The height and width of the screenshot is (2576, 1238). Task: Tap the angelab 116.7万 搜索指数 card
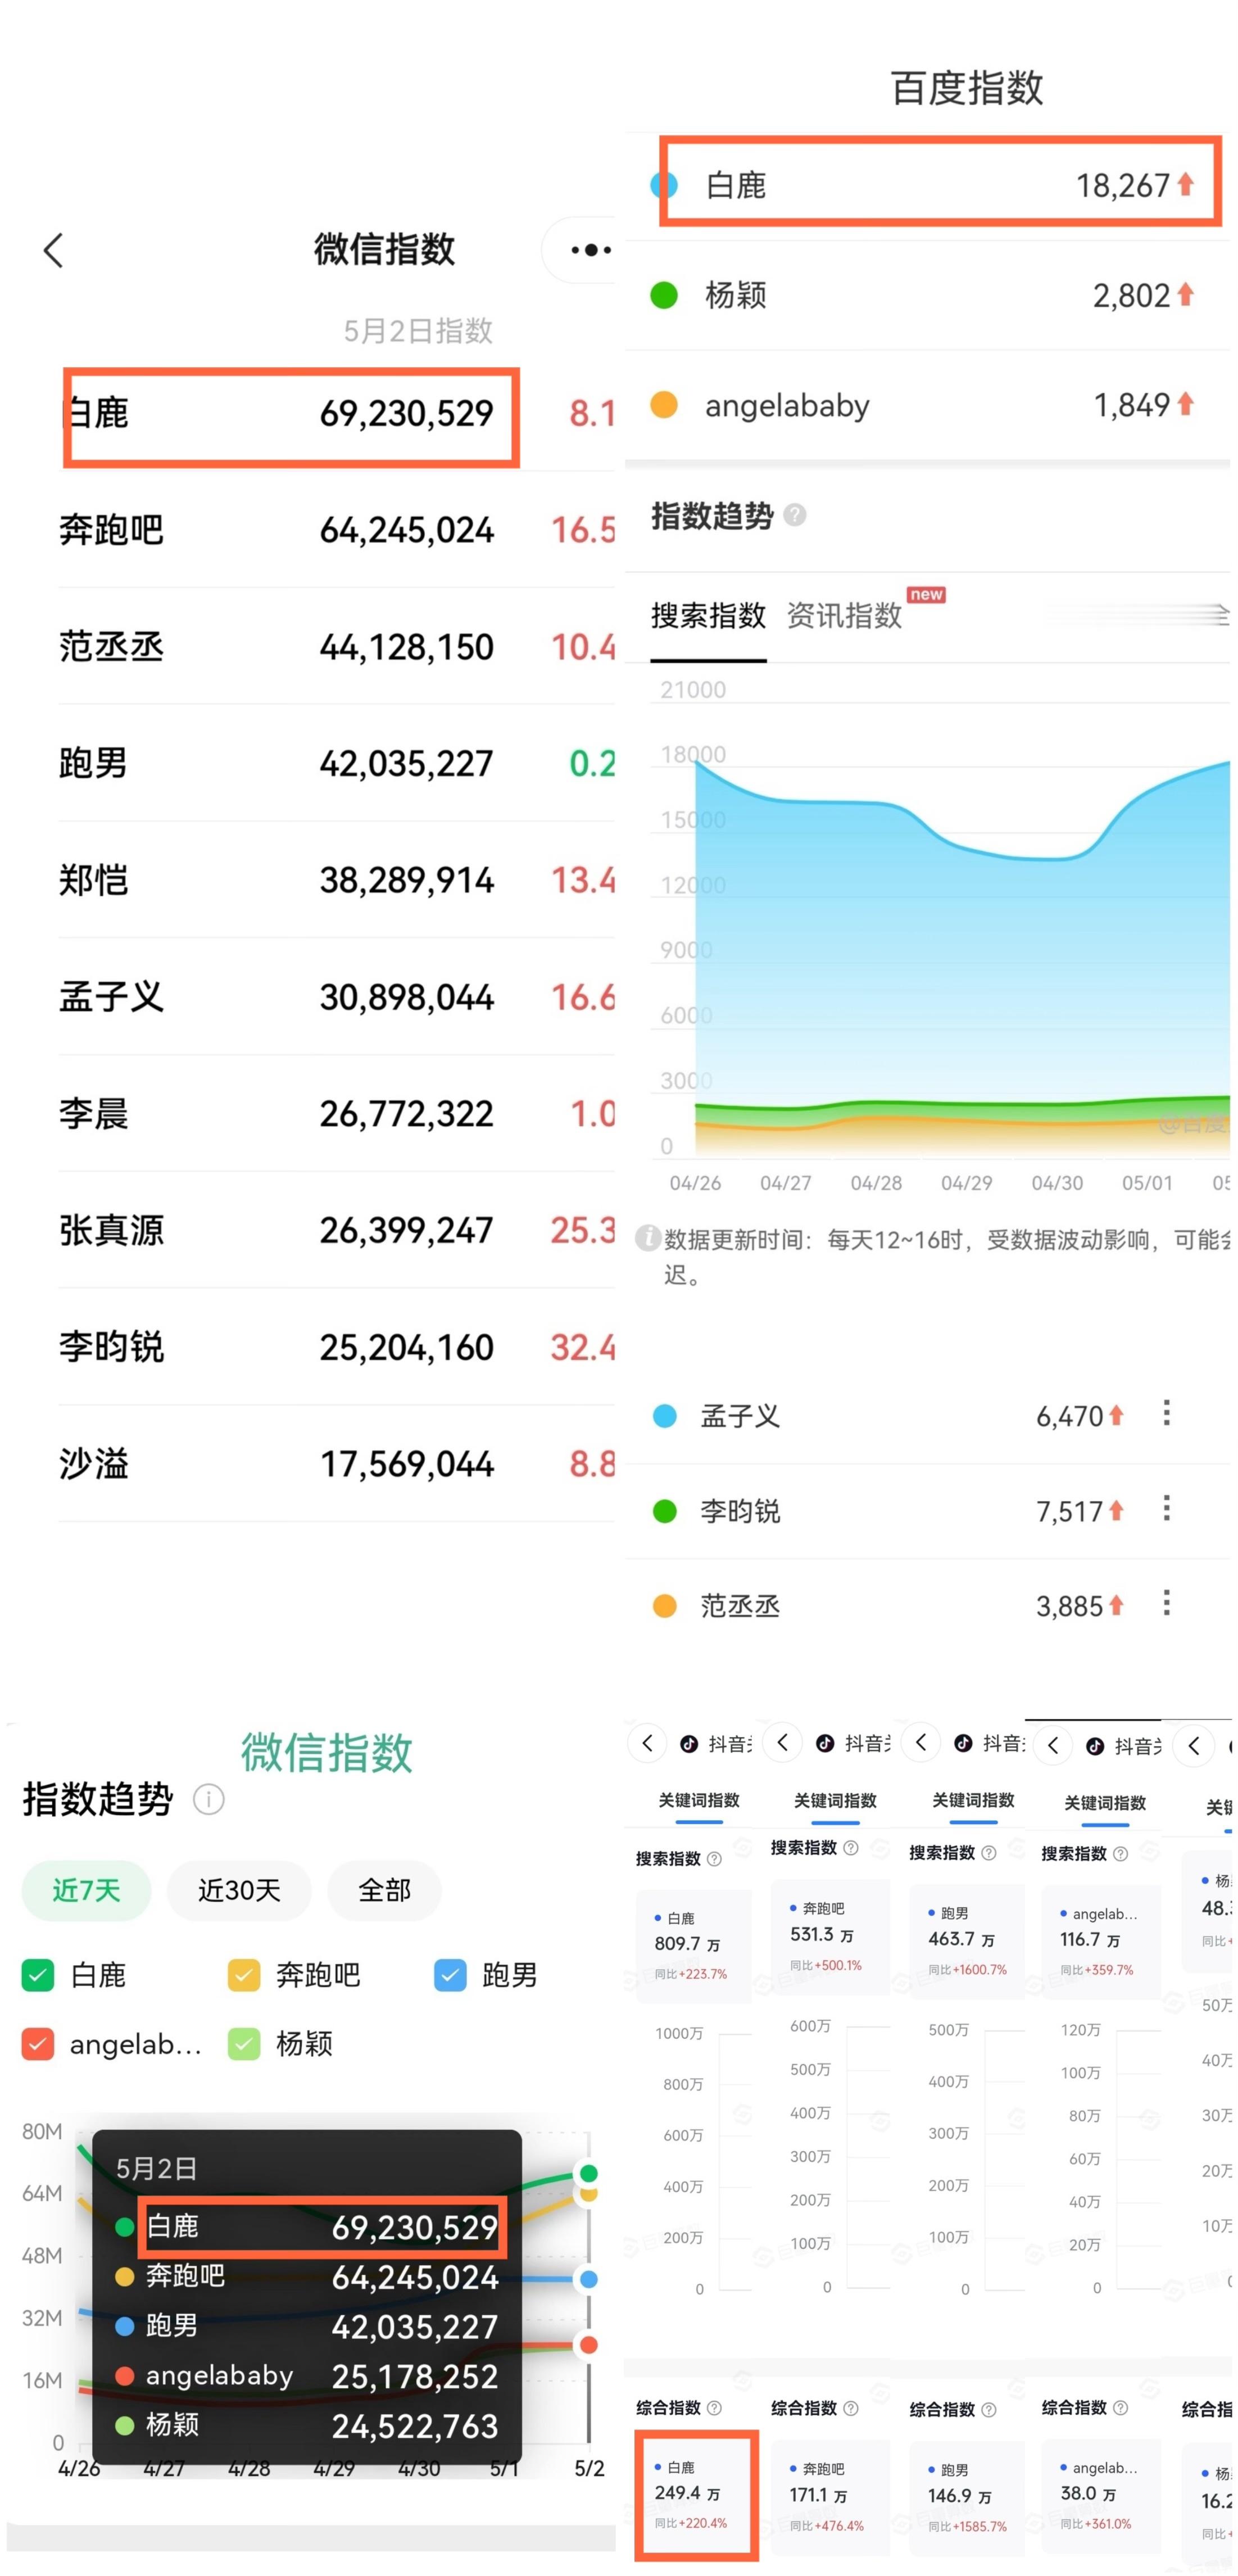(x=1101, y=1942)
